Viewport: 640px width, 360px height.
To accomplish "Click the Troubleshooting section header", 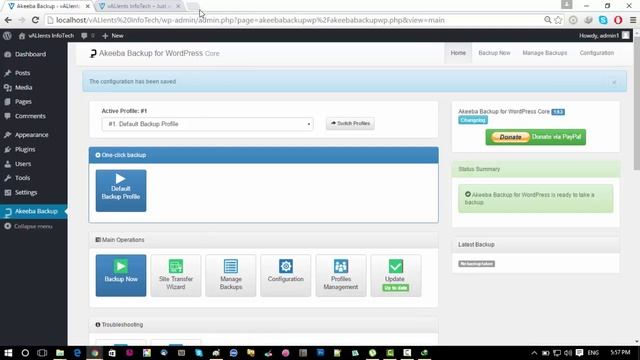I will (x=264, y=324).
